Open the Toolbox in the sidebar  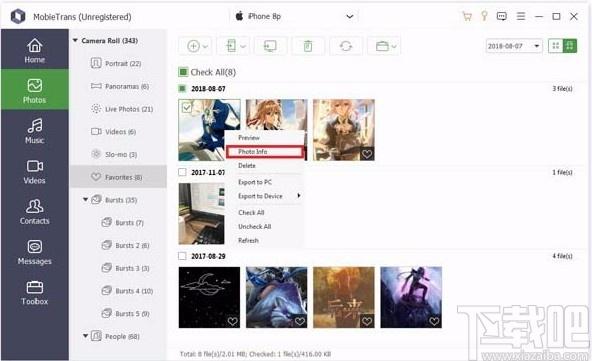pyautogui.click(x=34, y=292)
